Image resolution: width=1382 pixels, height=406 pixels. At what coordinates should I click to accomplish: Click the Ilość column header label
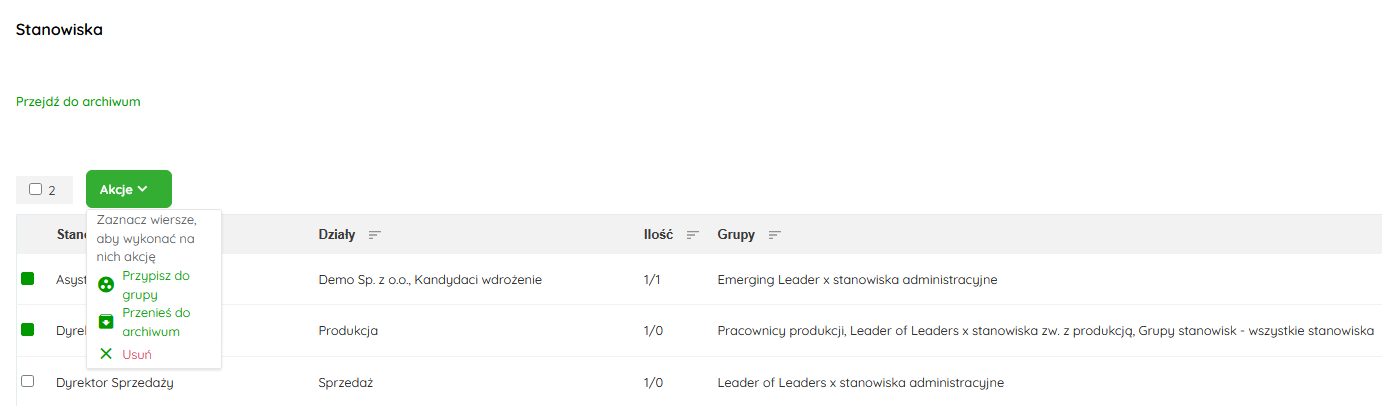click(x=658, y=235)
